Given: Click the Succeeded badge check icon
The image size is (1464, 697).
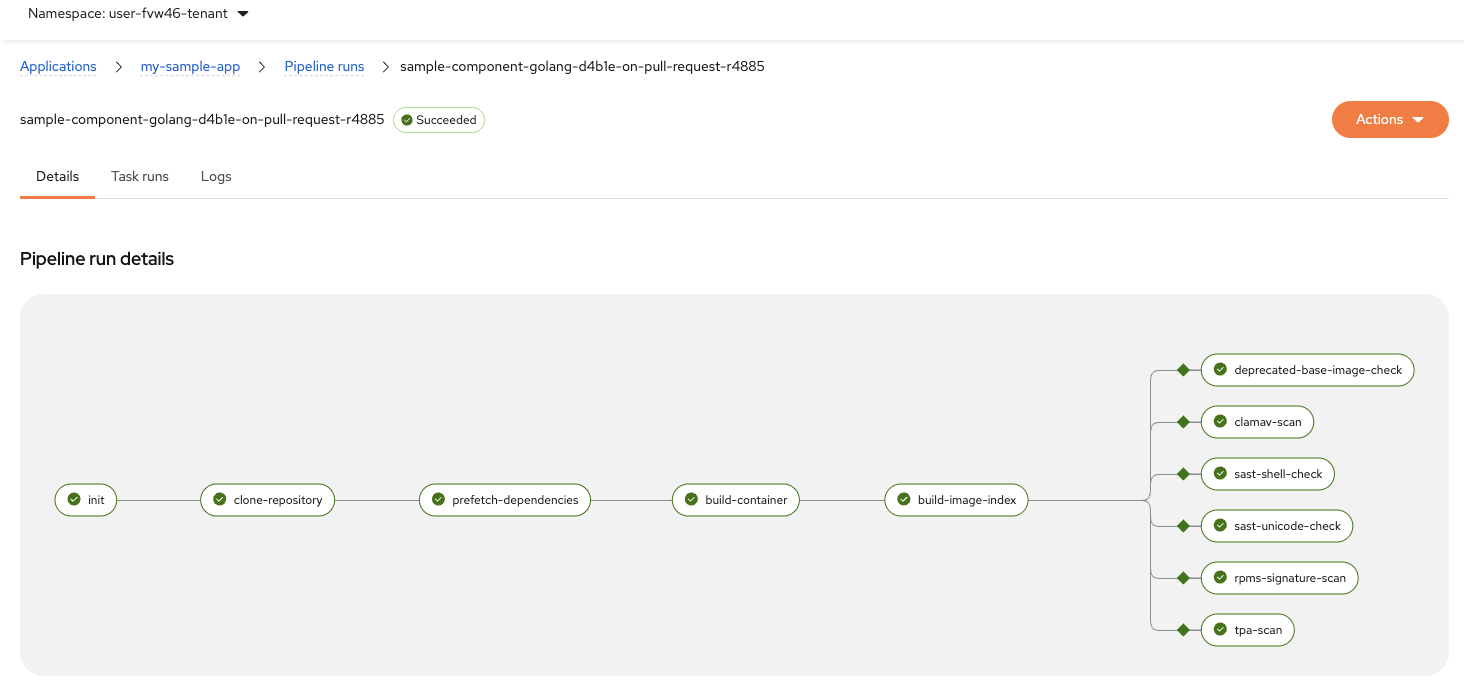Looking at the screenshot, I should tap(407, 120).
